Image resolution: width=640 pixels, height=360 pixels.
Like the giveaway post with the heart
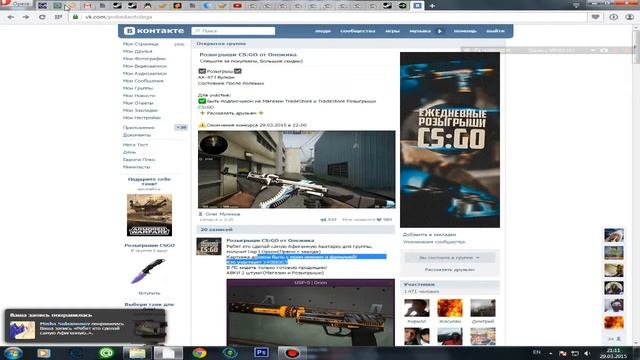[379, 220]
